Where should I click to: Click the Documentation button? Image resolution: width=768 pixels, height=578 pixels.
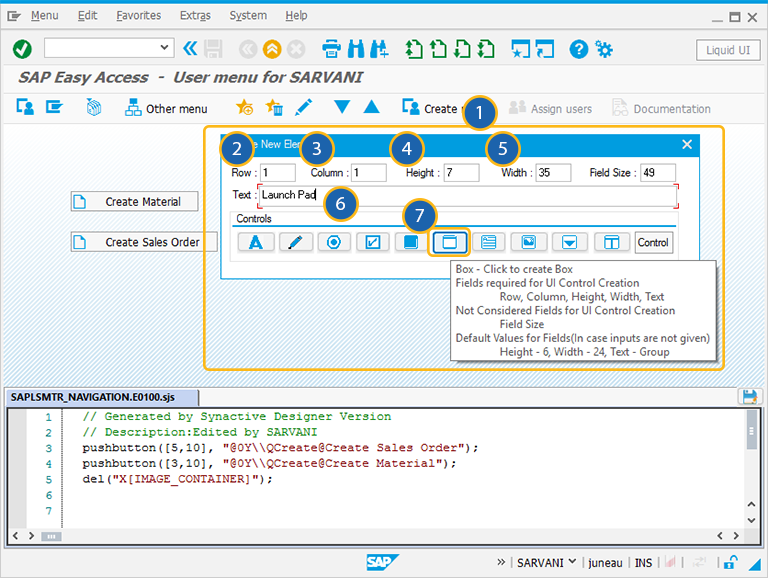[661, 108]
